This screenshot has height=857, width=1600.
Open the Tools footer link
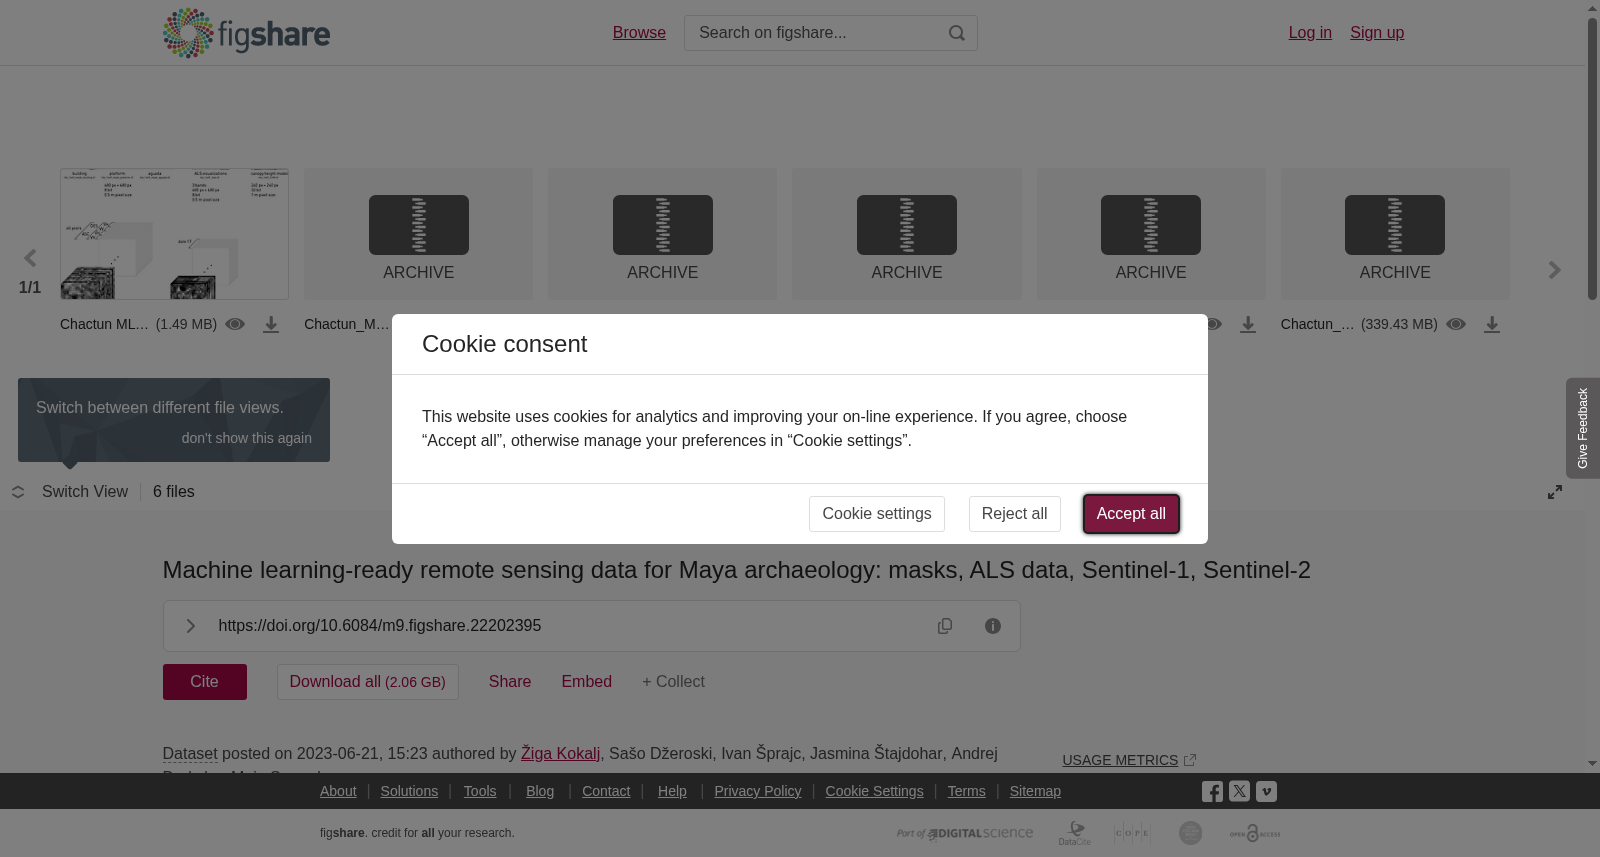coord(480,791)
